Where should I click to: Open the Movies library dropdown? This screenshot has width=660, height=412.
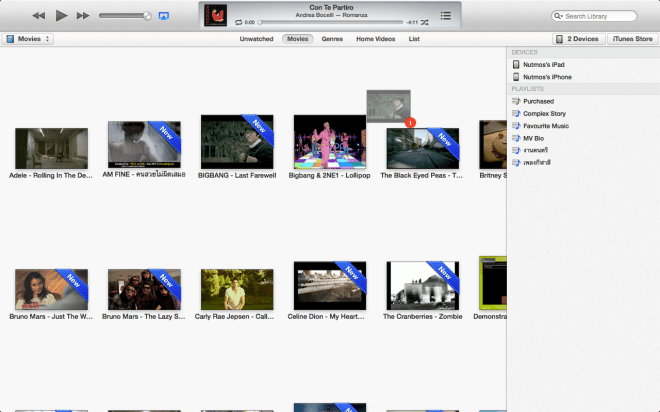point(28,39)
